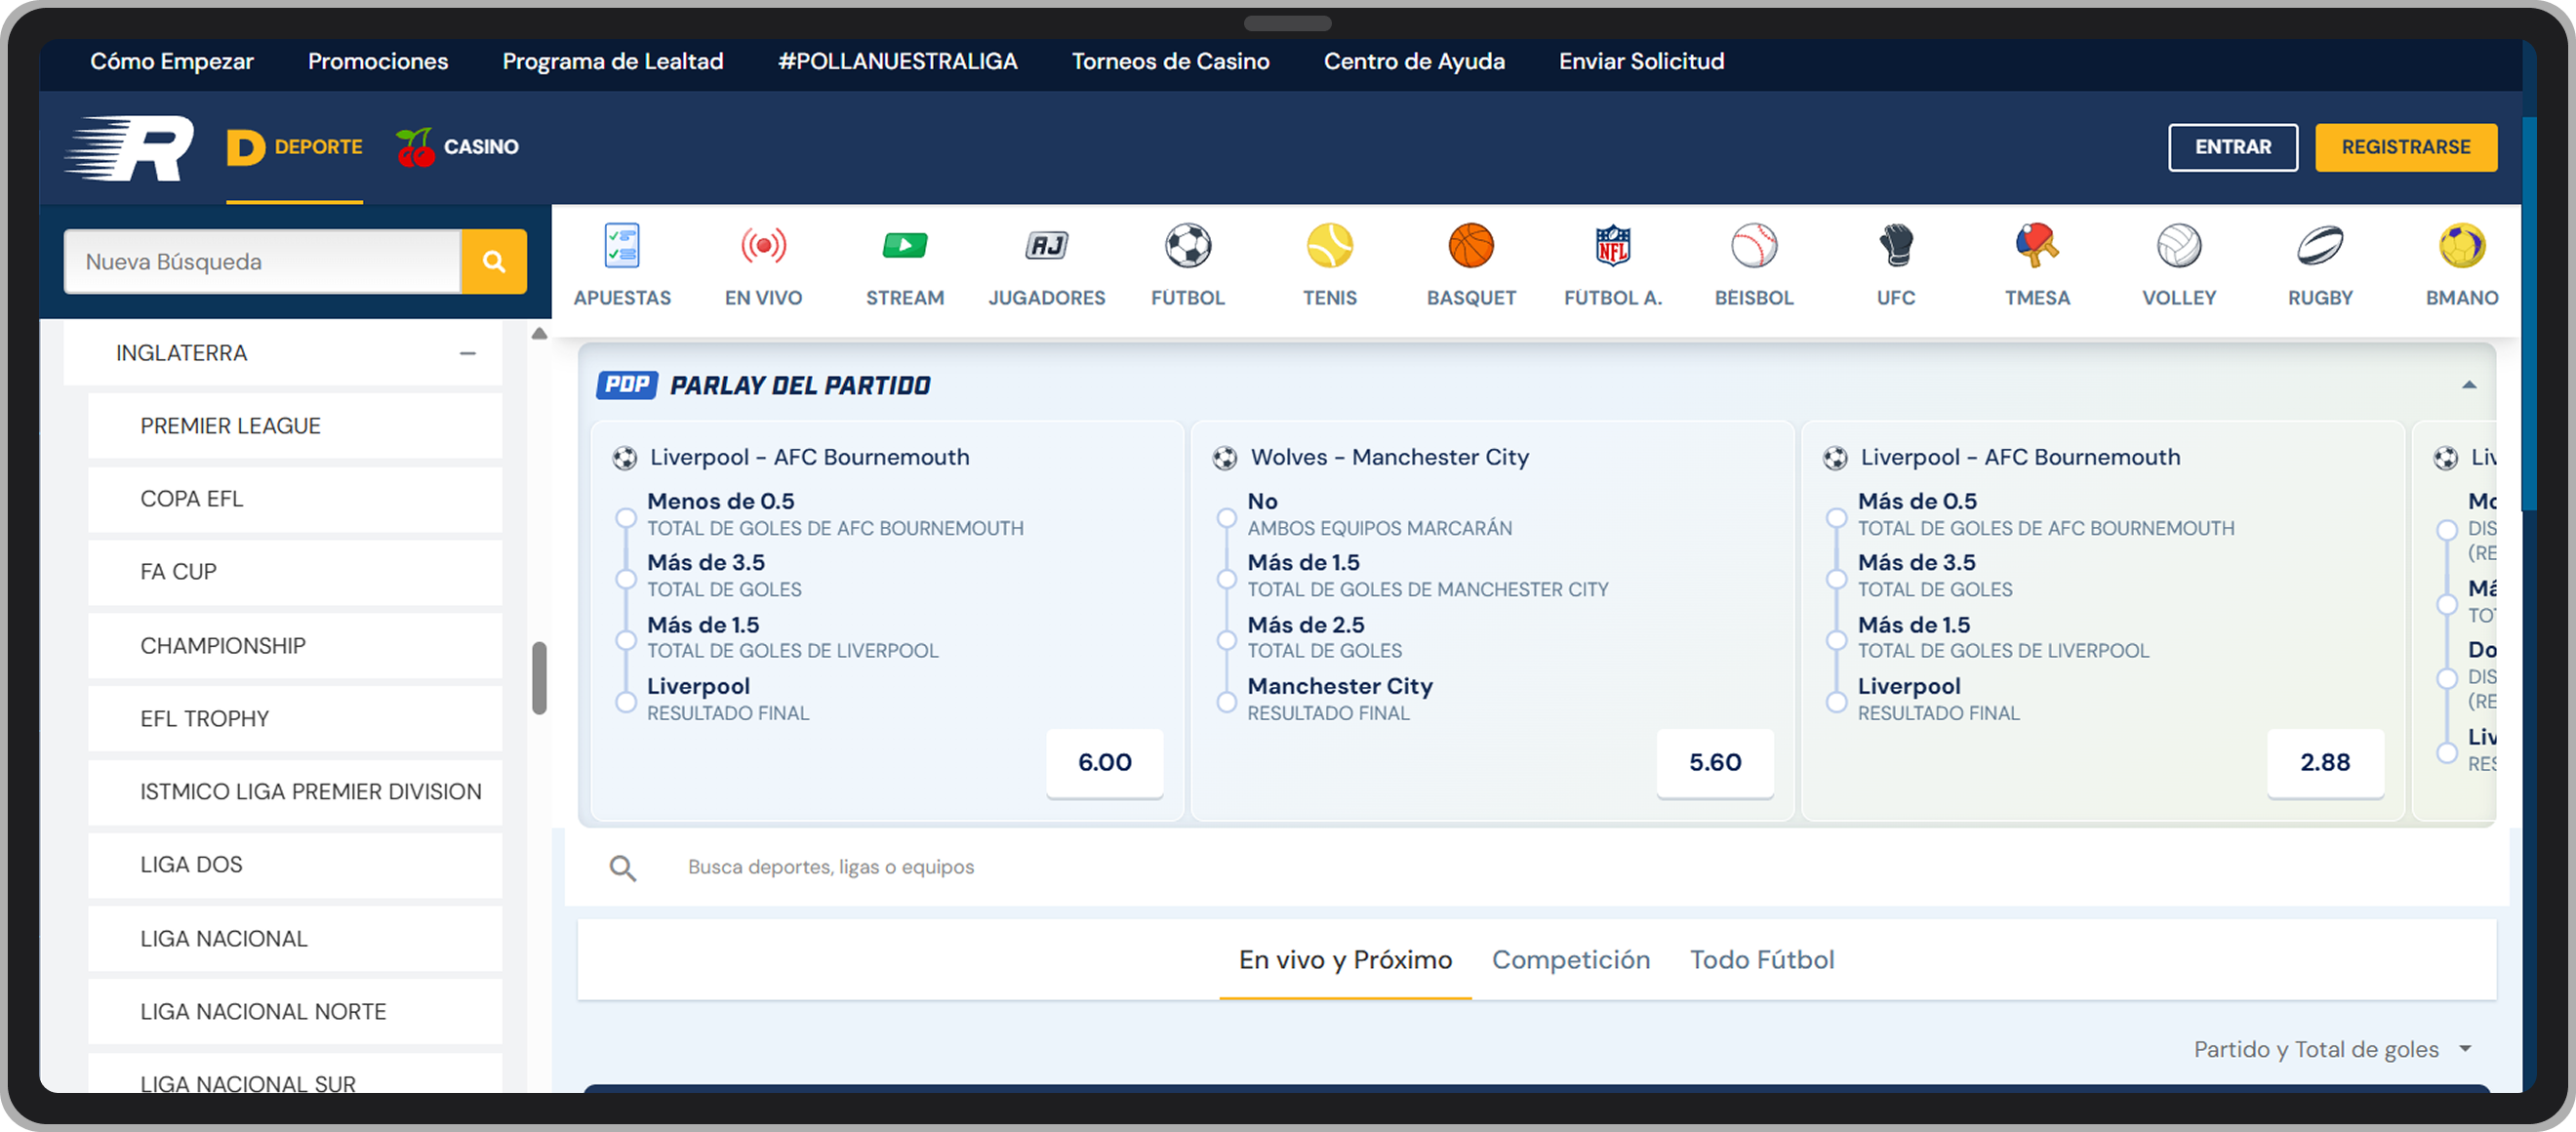Open #POLLANUESTRALIGA link
The width and height of the screenshot is (2576, 1132).
click(898, 61)
